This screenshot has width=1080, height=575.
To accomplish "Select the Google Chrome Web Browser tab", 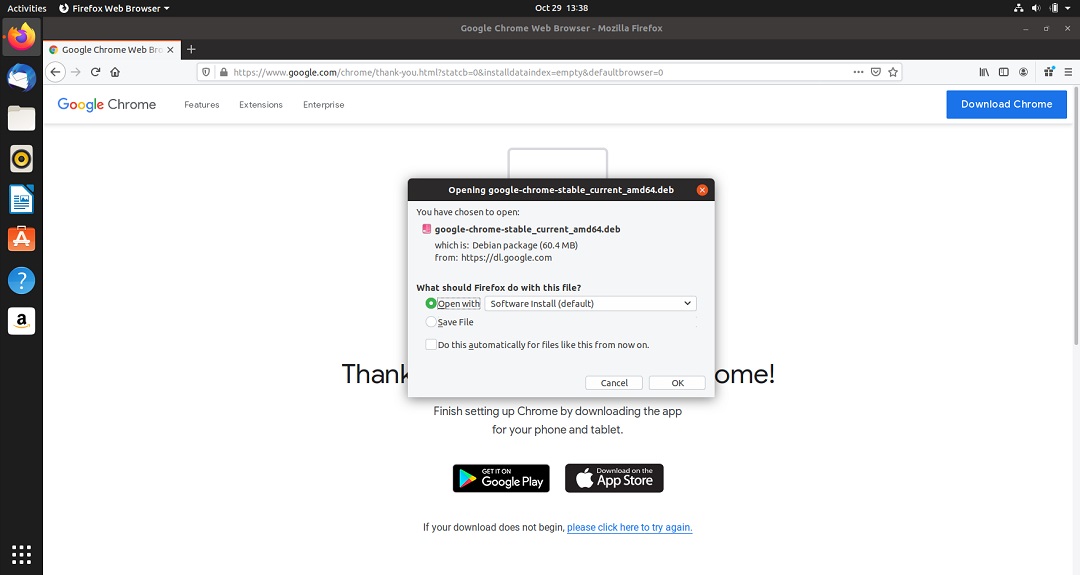I will coord(112,50).
